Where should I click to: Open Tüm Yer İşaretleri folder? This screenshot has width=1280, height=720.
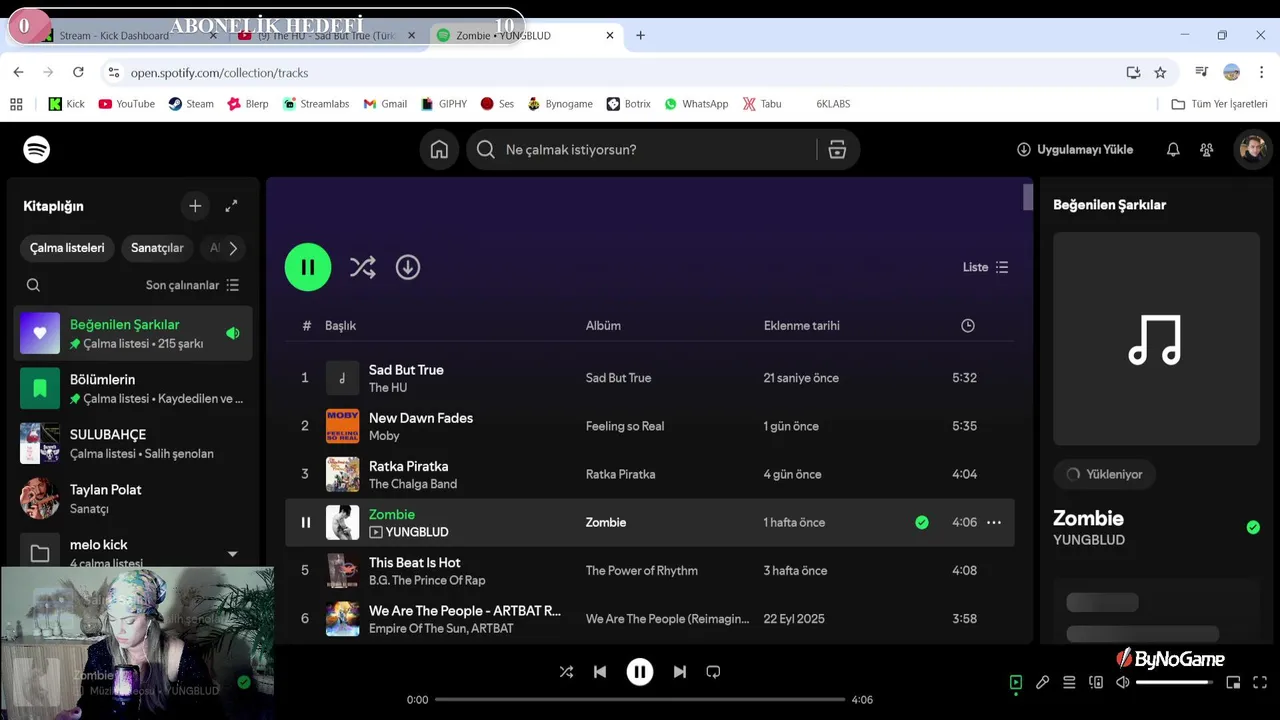1219,104
